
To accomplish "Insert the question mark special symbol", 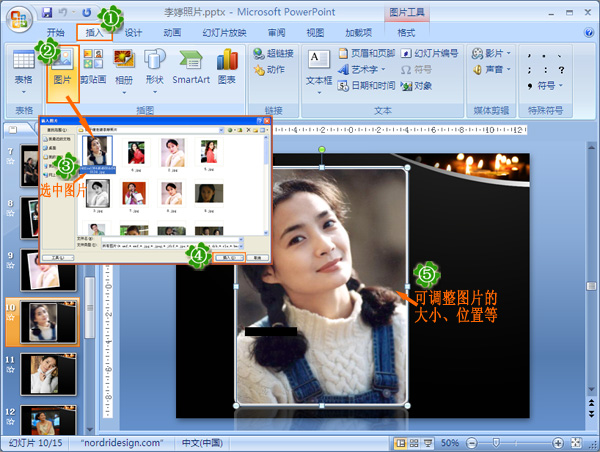I will tap(561, 70).
